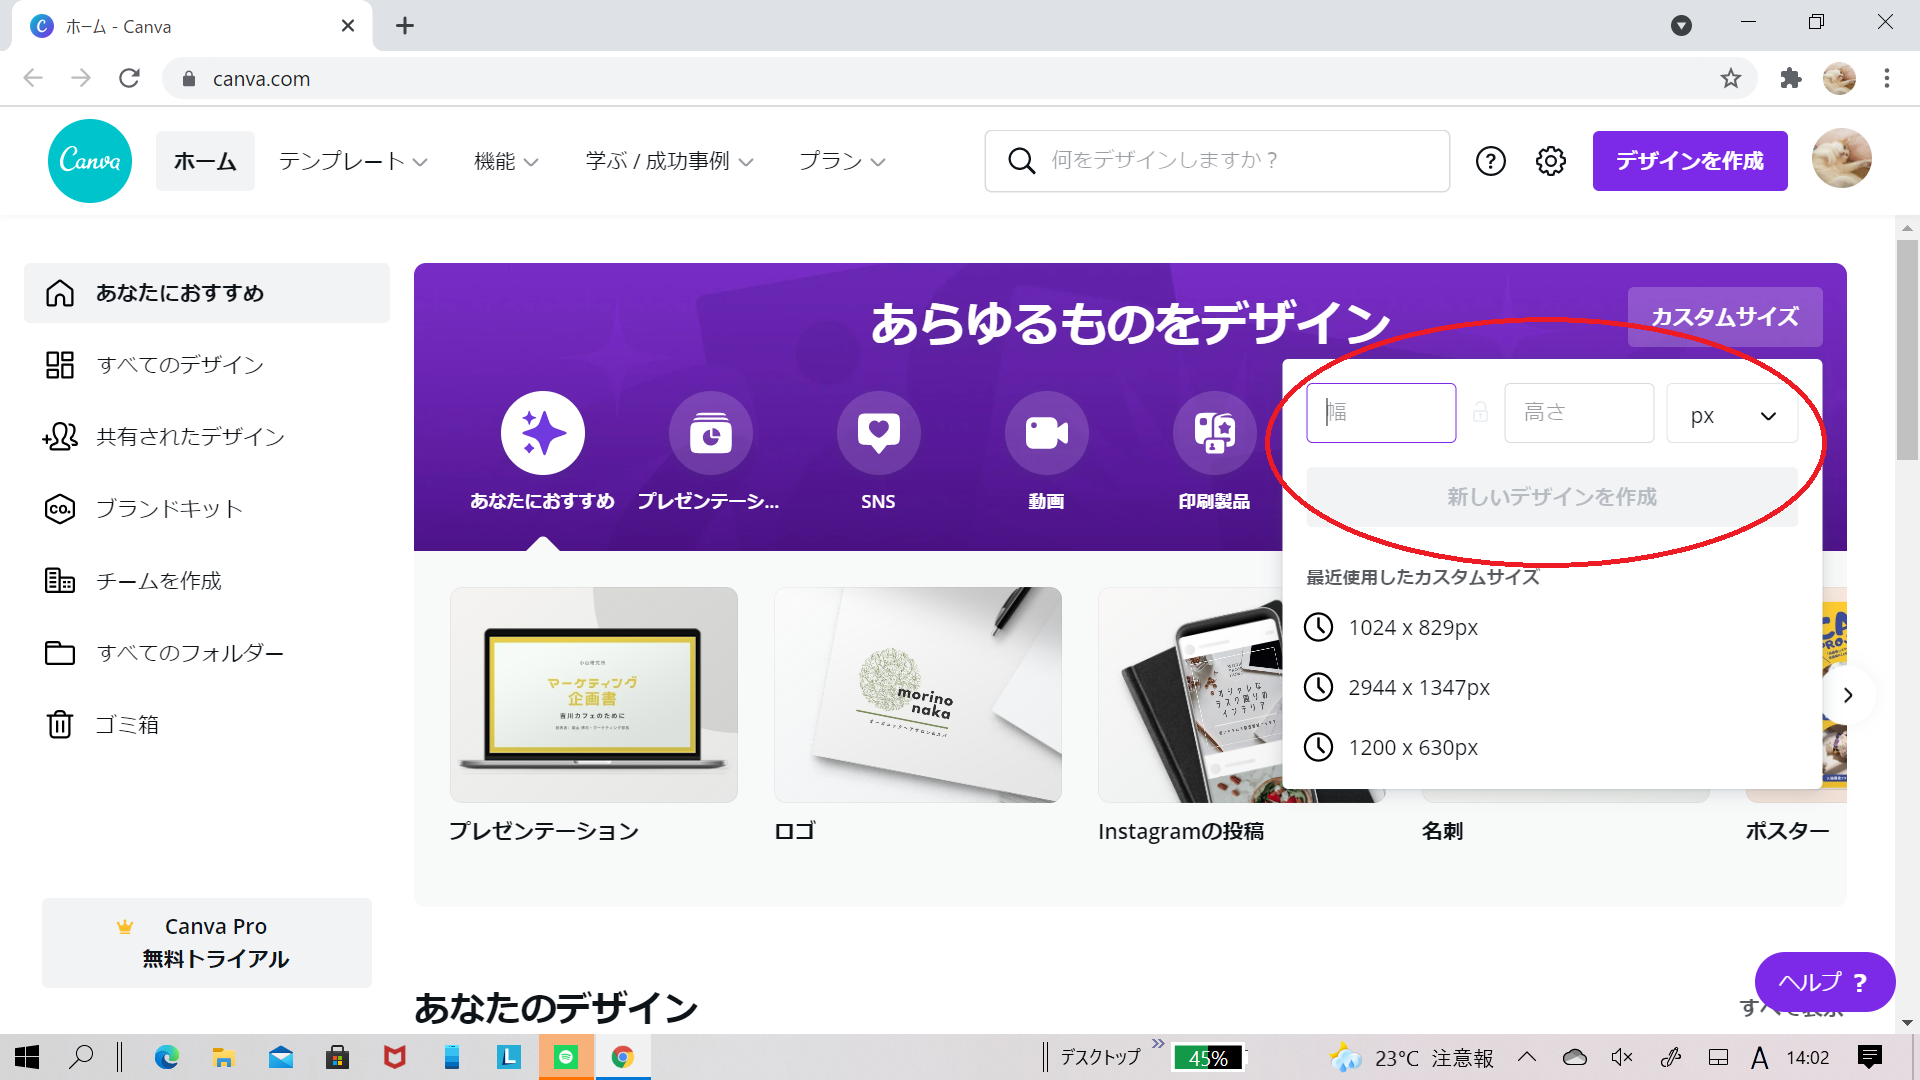Open Windows Start menu

click(x=27, y=1057)
